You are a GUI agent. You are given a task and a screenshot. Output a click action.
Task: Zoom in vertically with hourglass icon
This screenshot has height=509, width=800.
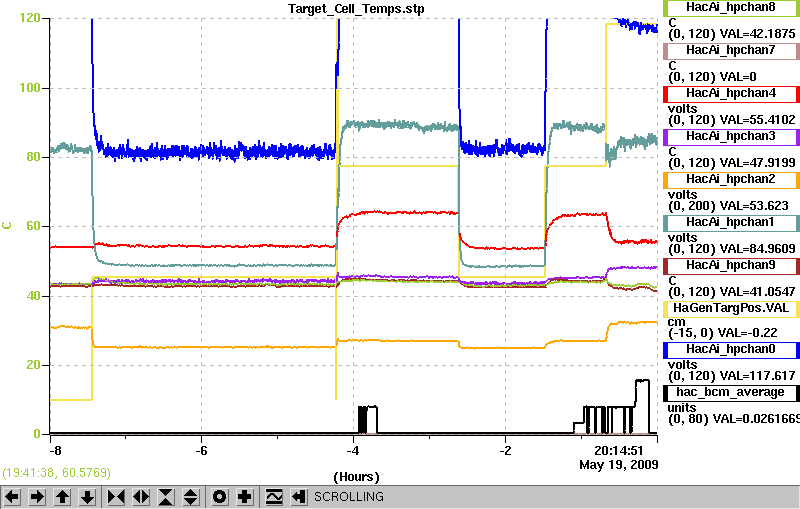(x=166, y=497)
